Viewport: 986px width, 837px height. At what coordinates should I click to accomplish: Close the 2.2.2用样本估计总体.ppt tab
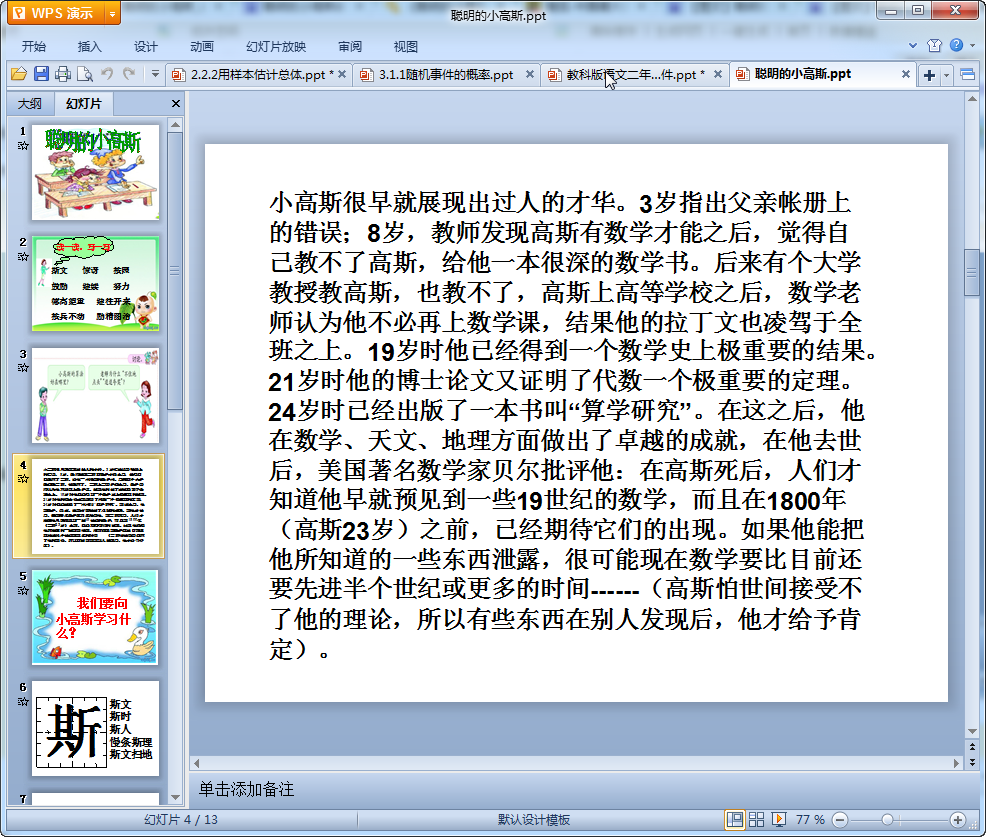pos(342,74)
